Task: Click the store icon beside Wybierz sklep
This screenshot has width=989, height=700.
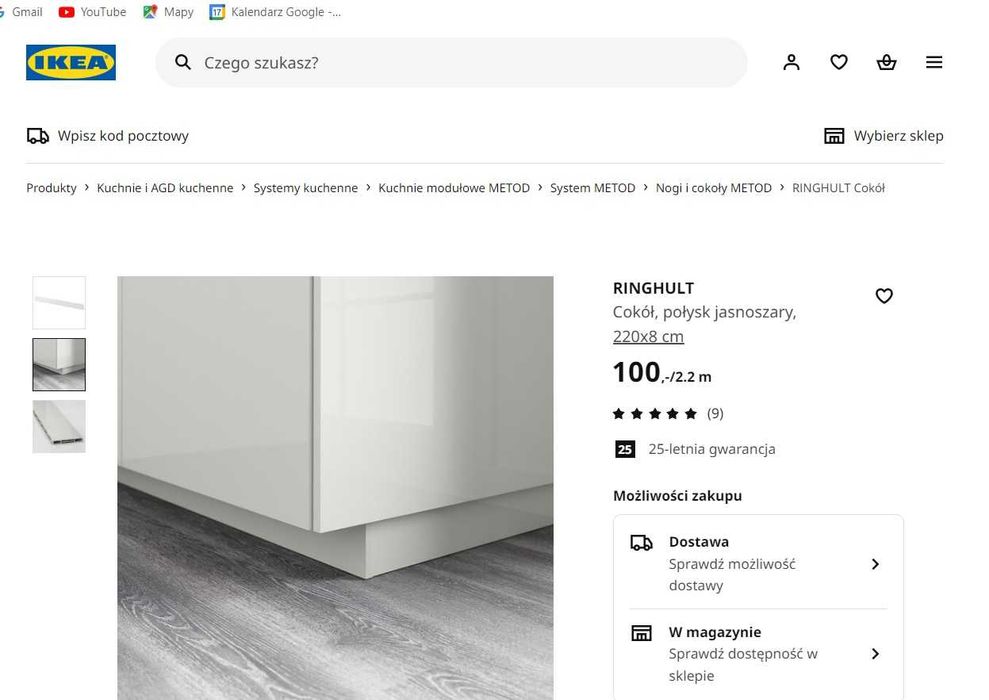Action: pos(834,136)
